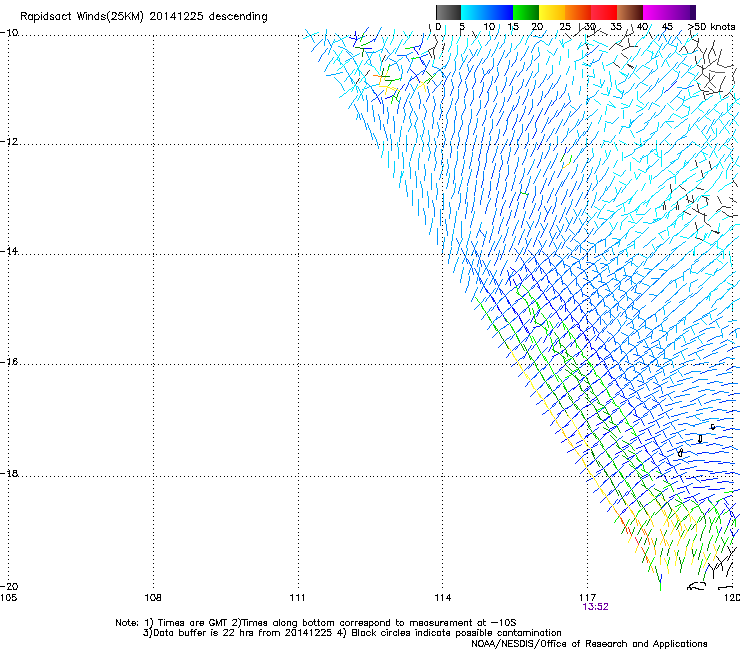Click the purple '13:52' swath time stamp
The image size is (740, 650).
click(596, 607)
